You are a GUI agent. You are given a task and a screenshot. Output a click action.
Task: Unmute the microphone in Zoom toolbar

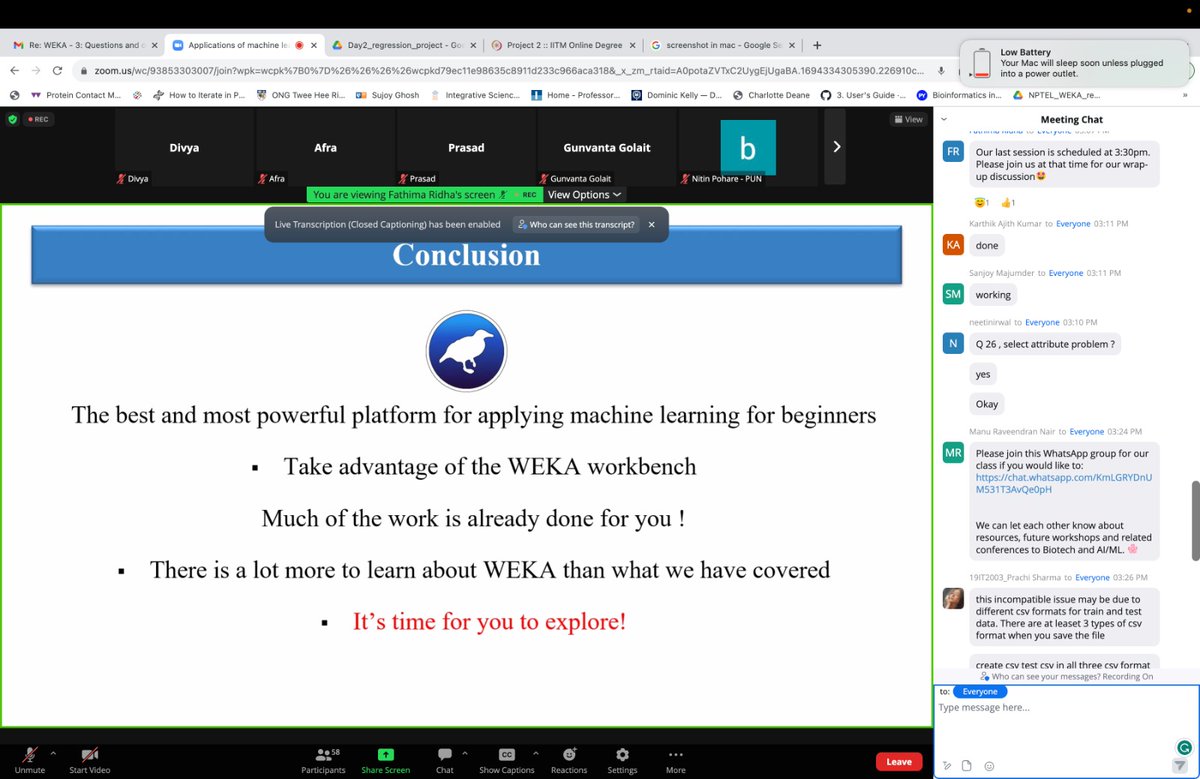30,755
